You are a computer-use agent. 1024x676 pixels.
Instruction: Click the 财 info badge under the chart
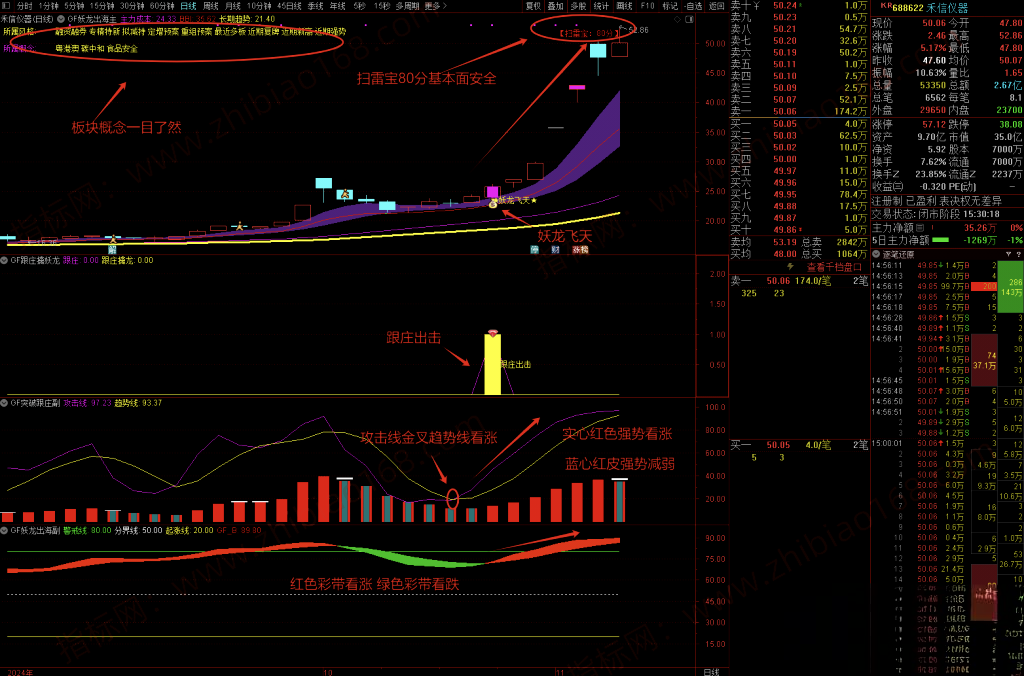click(x=556, y=249)
